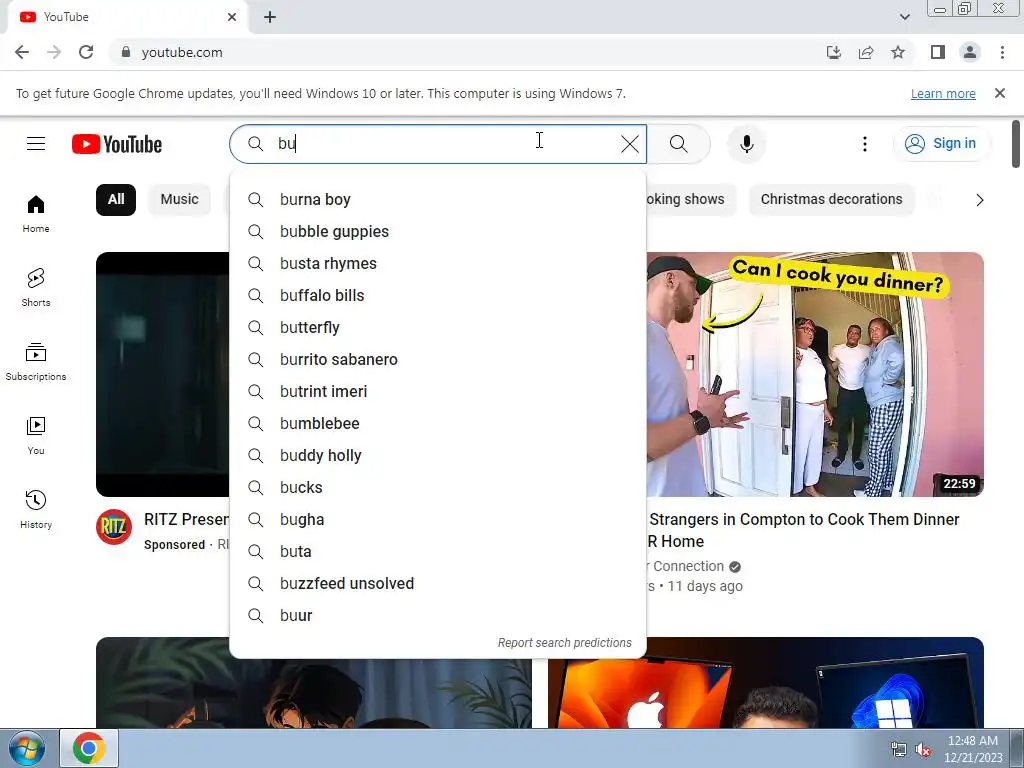The width and height of the screenshot is (1024, 768).
Task: Go to Home in the sidebar
Action: tap(36, 214)
